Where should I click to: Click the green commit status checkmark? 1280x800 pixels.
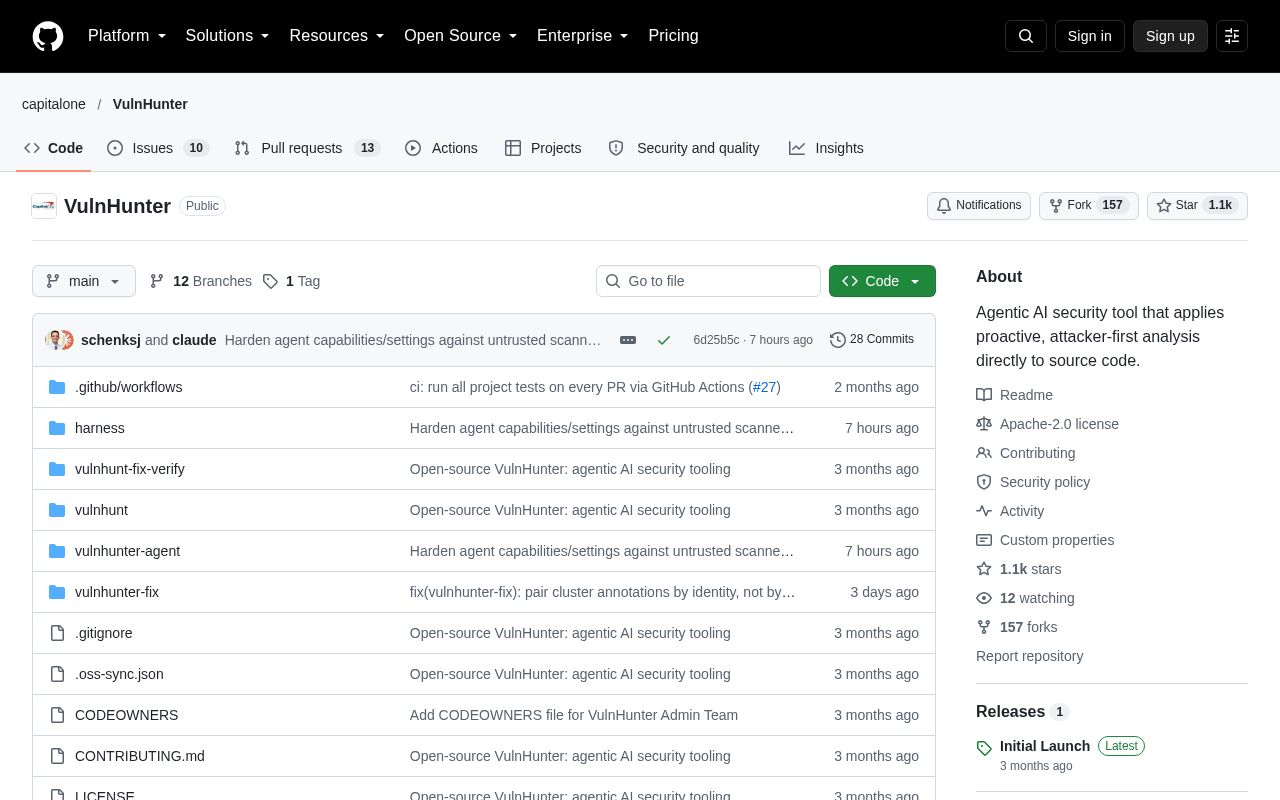664,340
